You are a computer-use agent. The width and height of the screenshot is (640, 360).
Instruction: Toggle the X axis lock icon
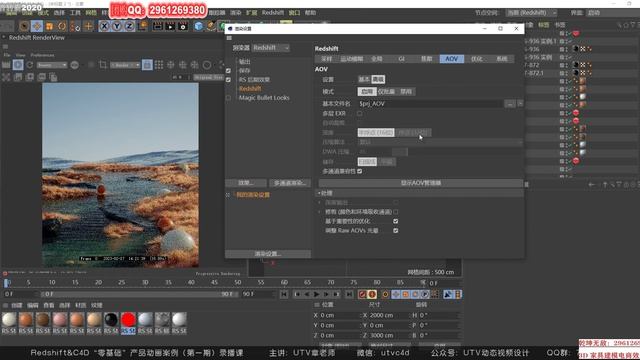point(104,27)
